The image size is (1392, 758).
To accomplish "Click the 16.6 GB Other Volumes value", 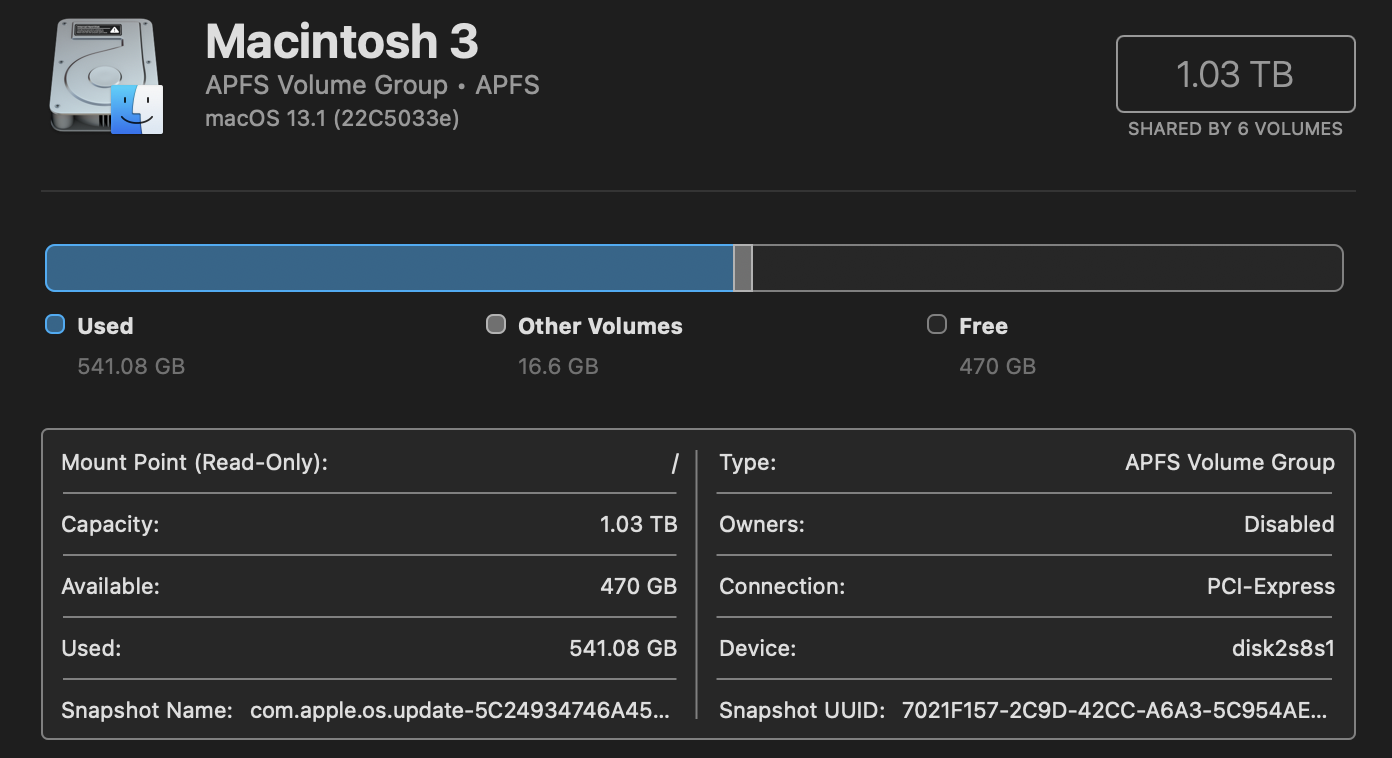I will [558, 366].
